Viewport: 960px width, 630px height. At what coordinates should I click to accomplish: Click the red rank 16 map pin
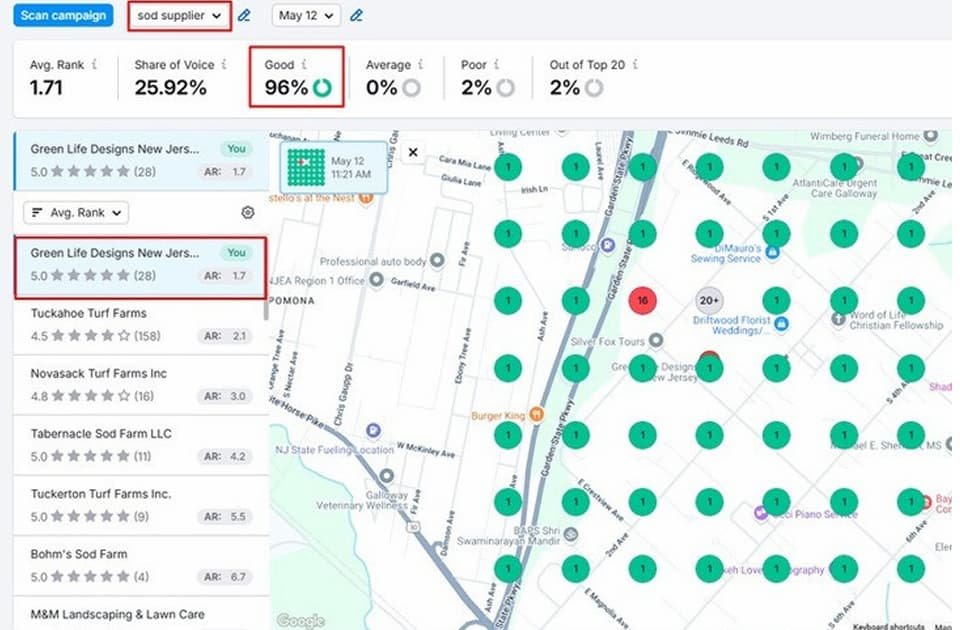[x=642, y=301]
